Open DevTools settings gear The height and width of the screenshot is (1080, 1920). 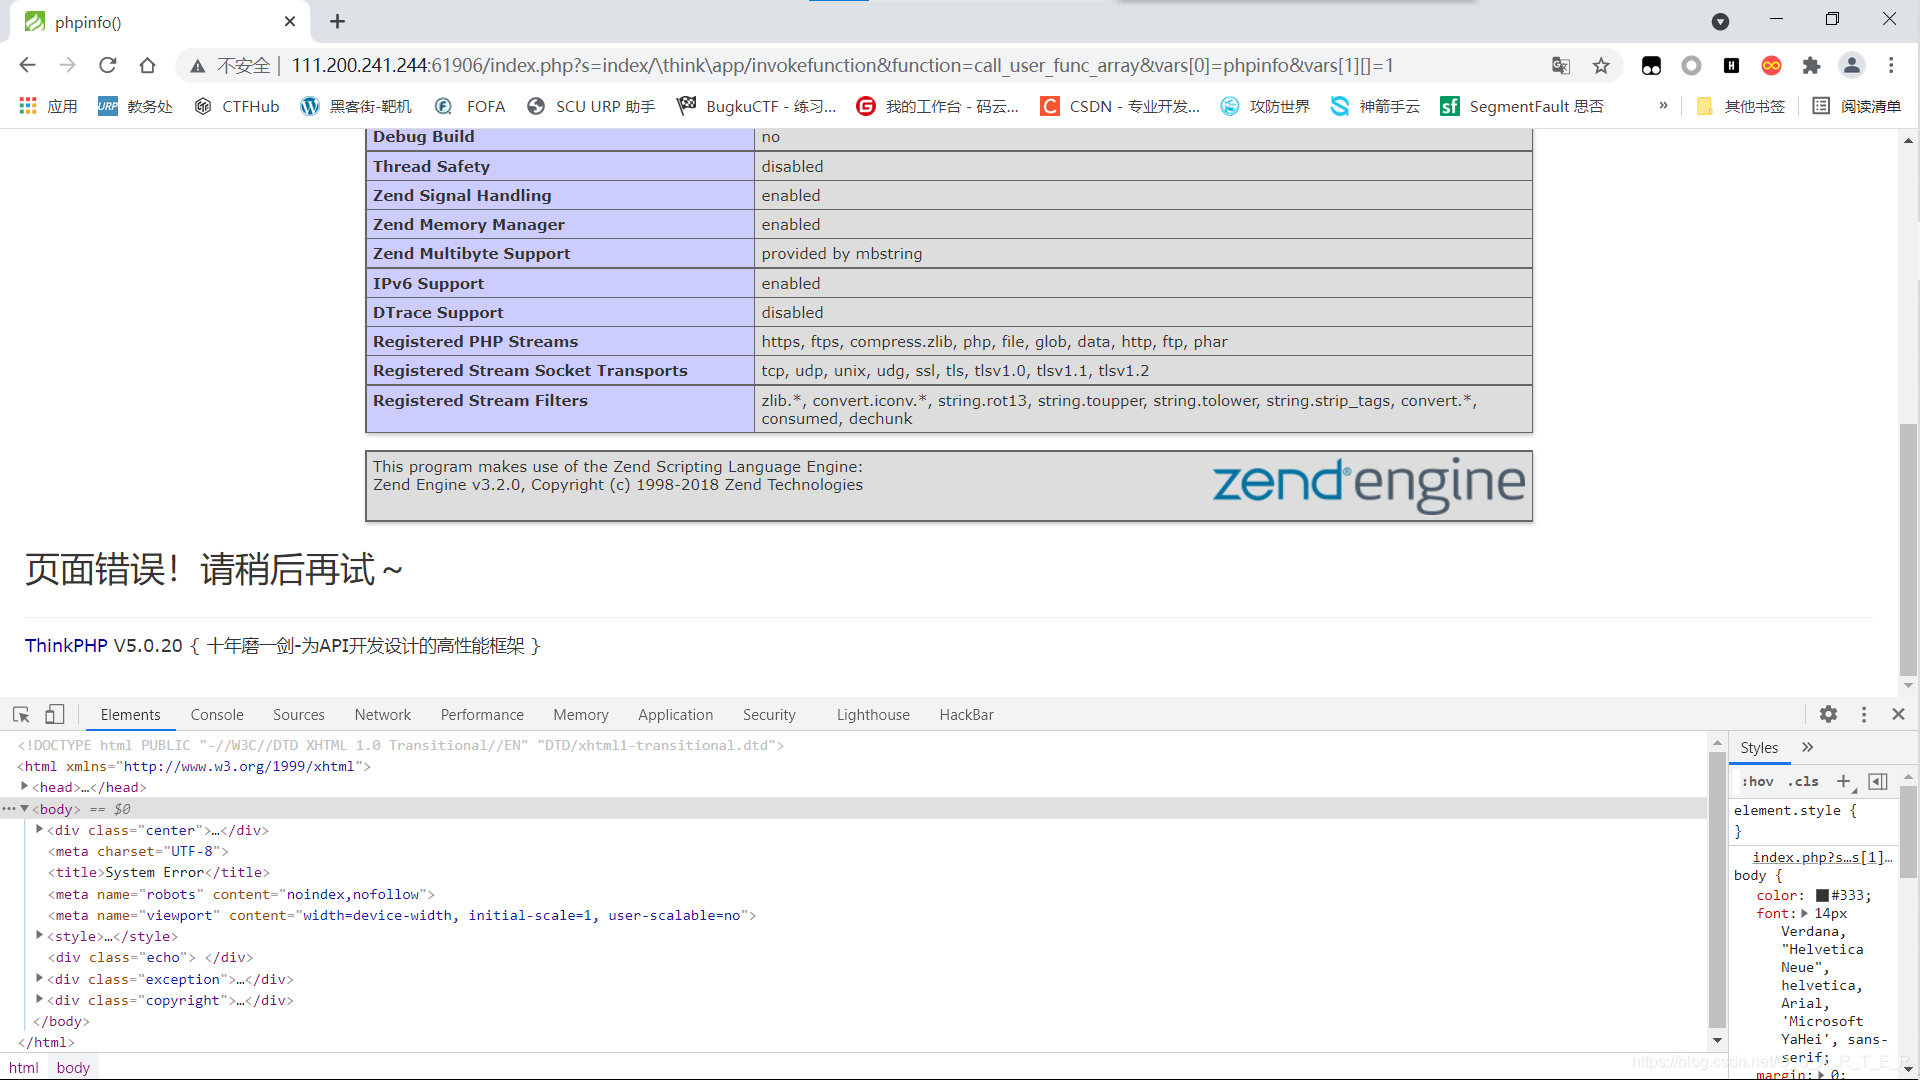click(x=1828, y=714)
